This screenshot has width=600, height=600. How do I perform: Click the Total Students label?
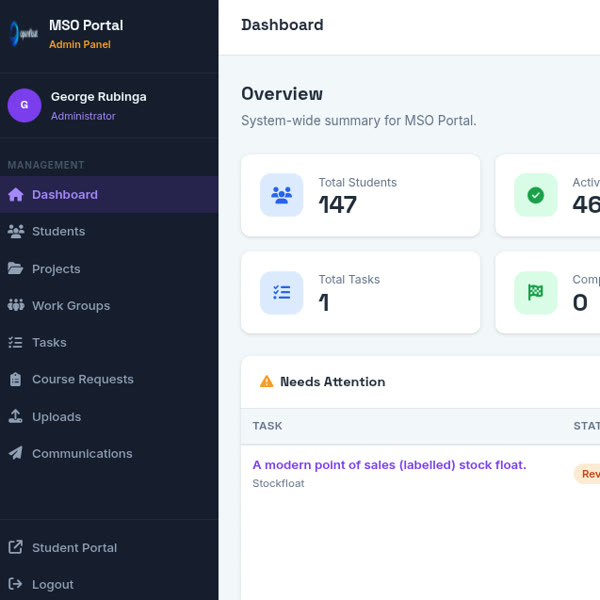(x=358, y=183)
